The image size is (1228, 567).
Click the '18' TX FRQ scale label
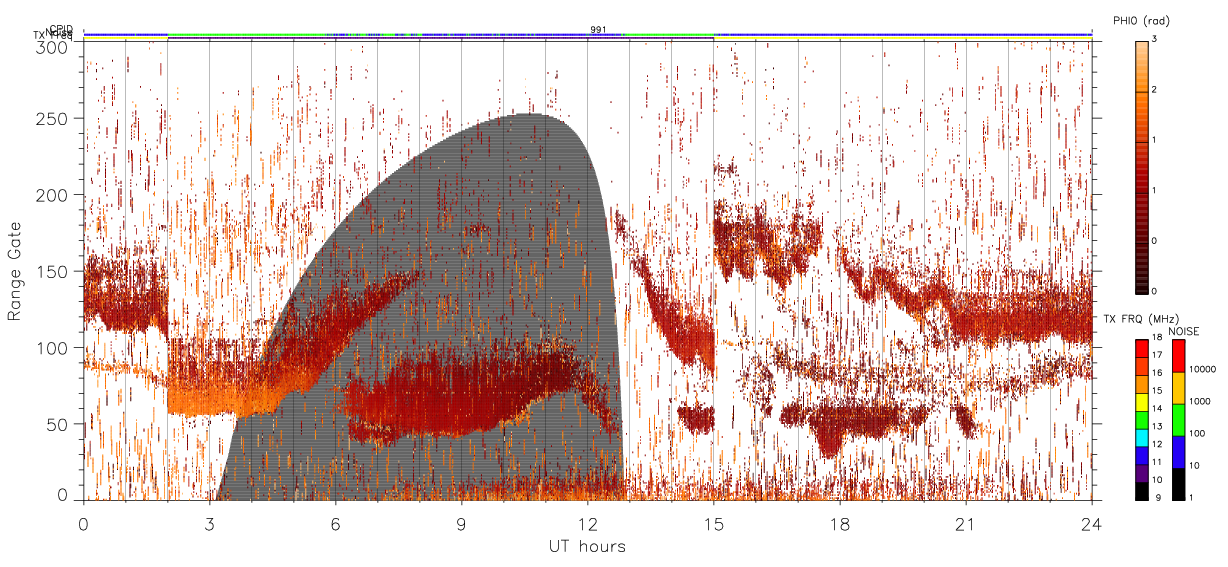tap(1157, 337)
